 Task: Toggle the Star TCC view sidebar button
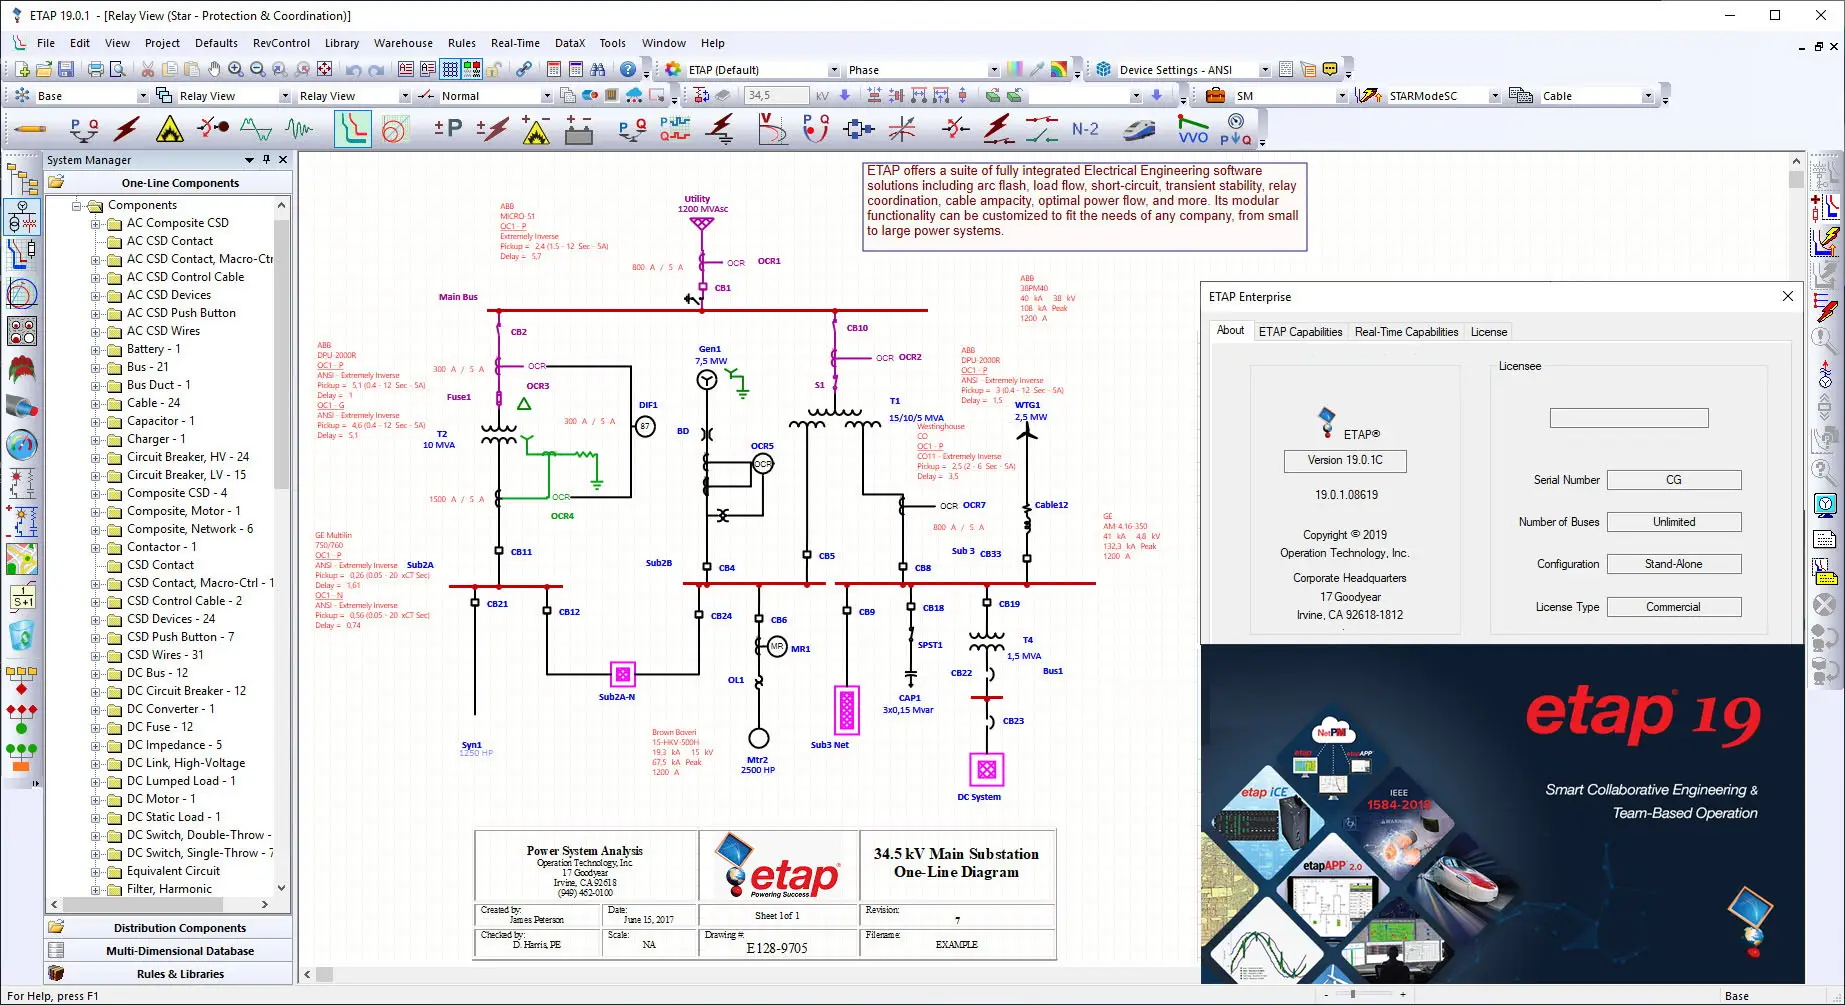22,255
